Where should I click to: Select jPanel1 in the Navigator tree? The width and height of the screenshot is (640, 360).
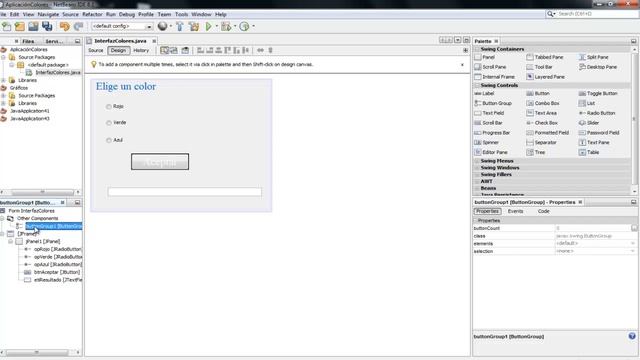coord(42,242)
